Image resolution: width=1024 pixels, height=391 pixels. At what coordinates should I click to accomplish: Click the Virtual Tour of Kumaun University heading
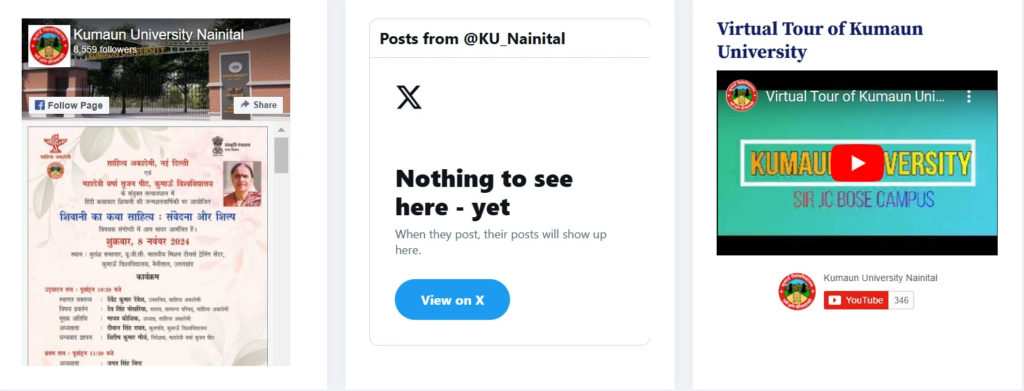(820, 40)
